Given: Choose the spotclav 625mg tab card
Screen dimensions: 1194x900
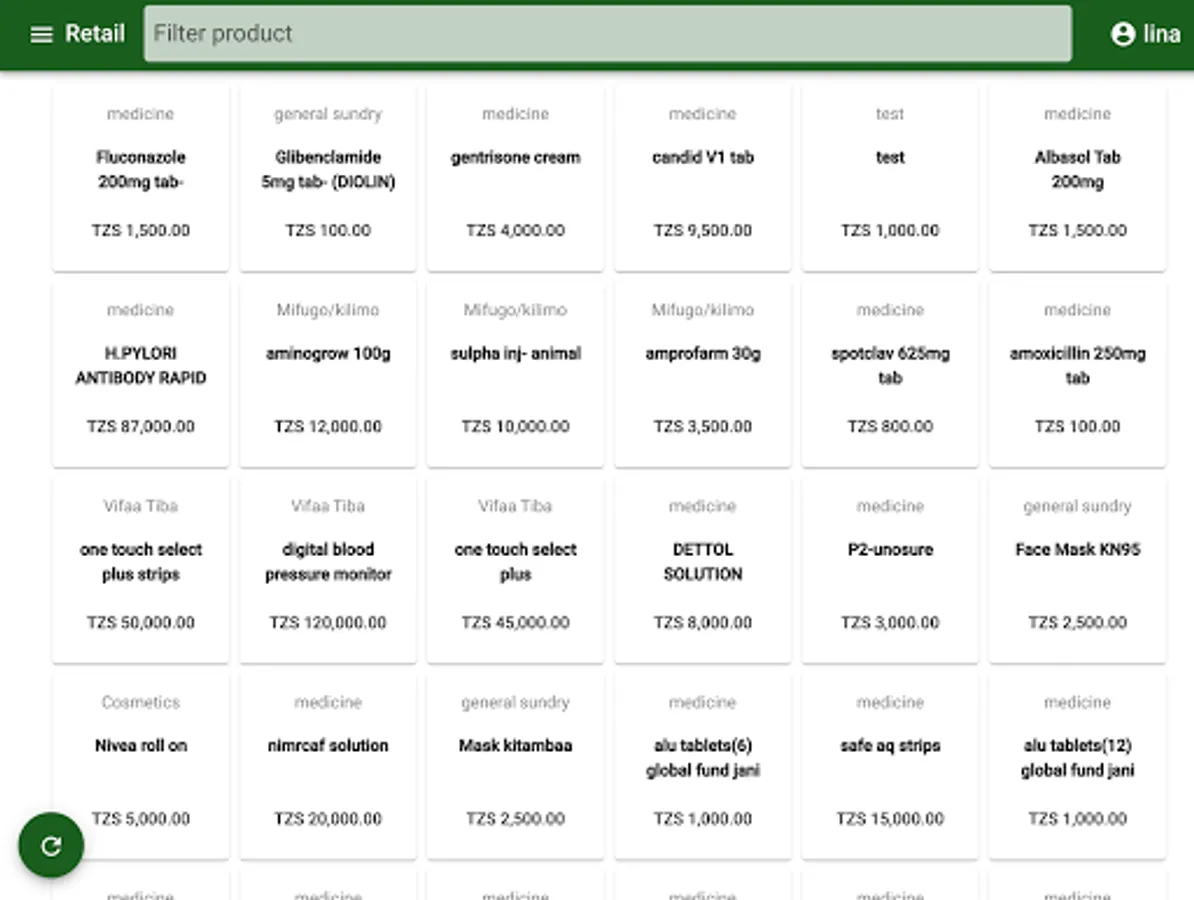Looking at the screenshot, I should [890, 374].
